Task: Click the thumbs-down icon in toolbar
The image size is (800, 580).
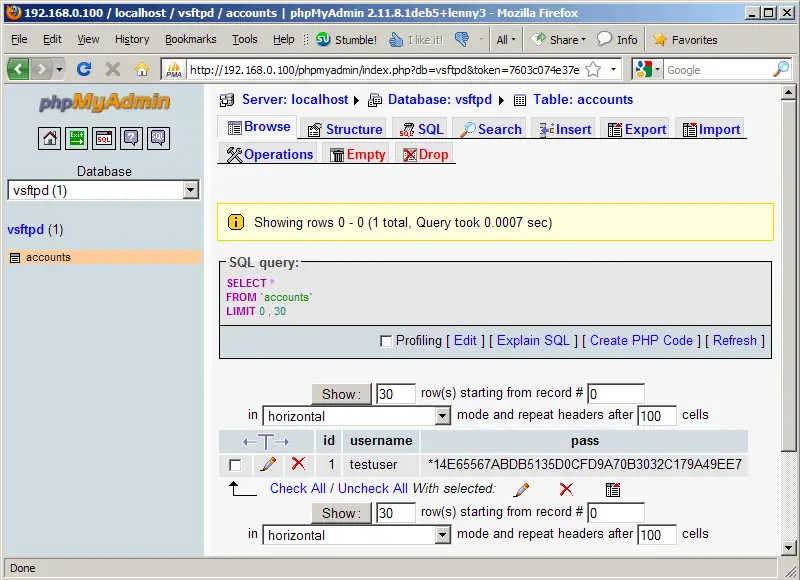Action: tap(462, 39)
